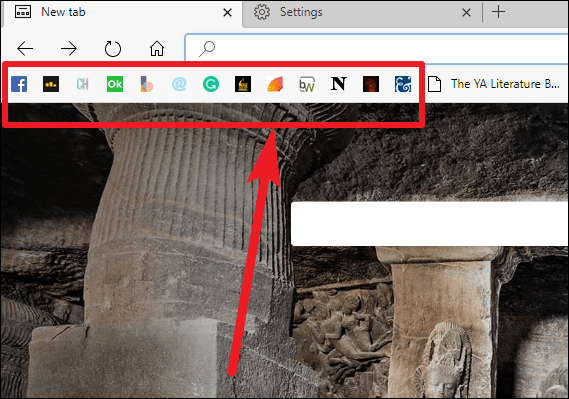Viewport: 569px width, 399px height.
Task: Open the bold N favorite icon
Action: 339,84
